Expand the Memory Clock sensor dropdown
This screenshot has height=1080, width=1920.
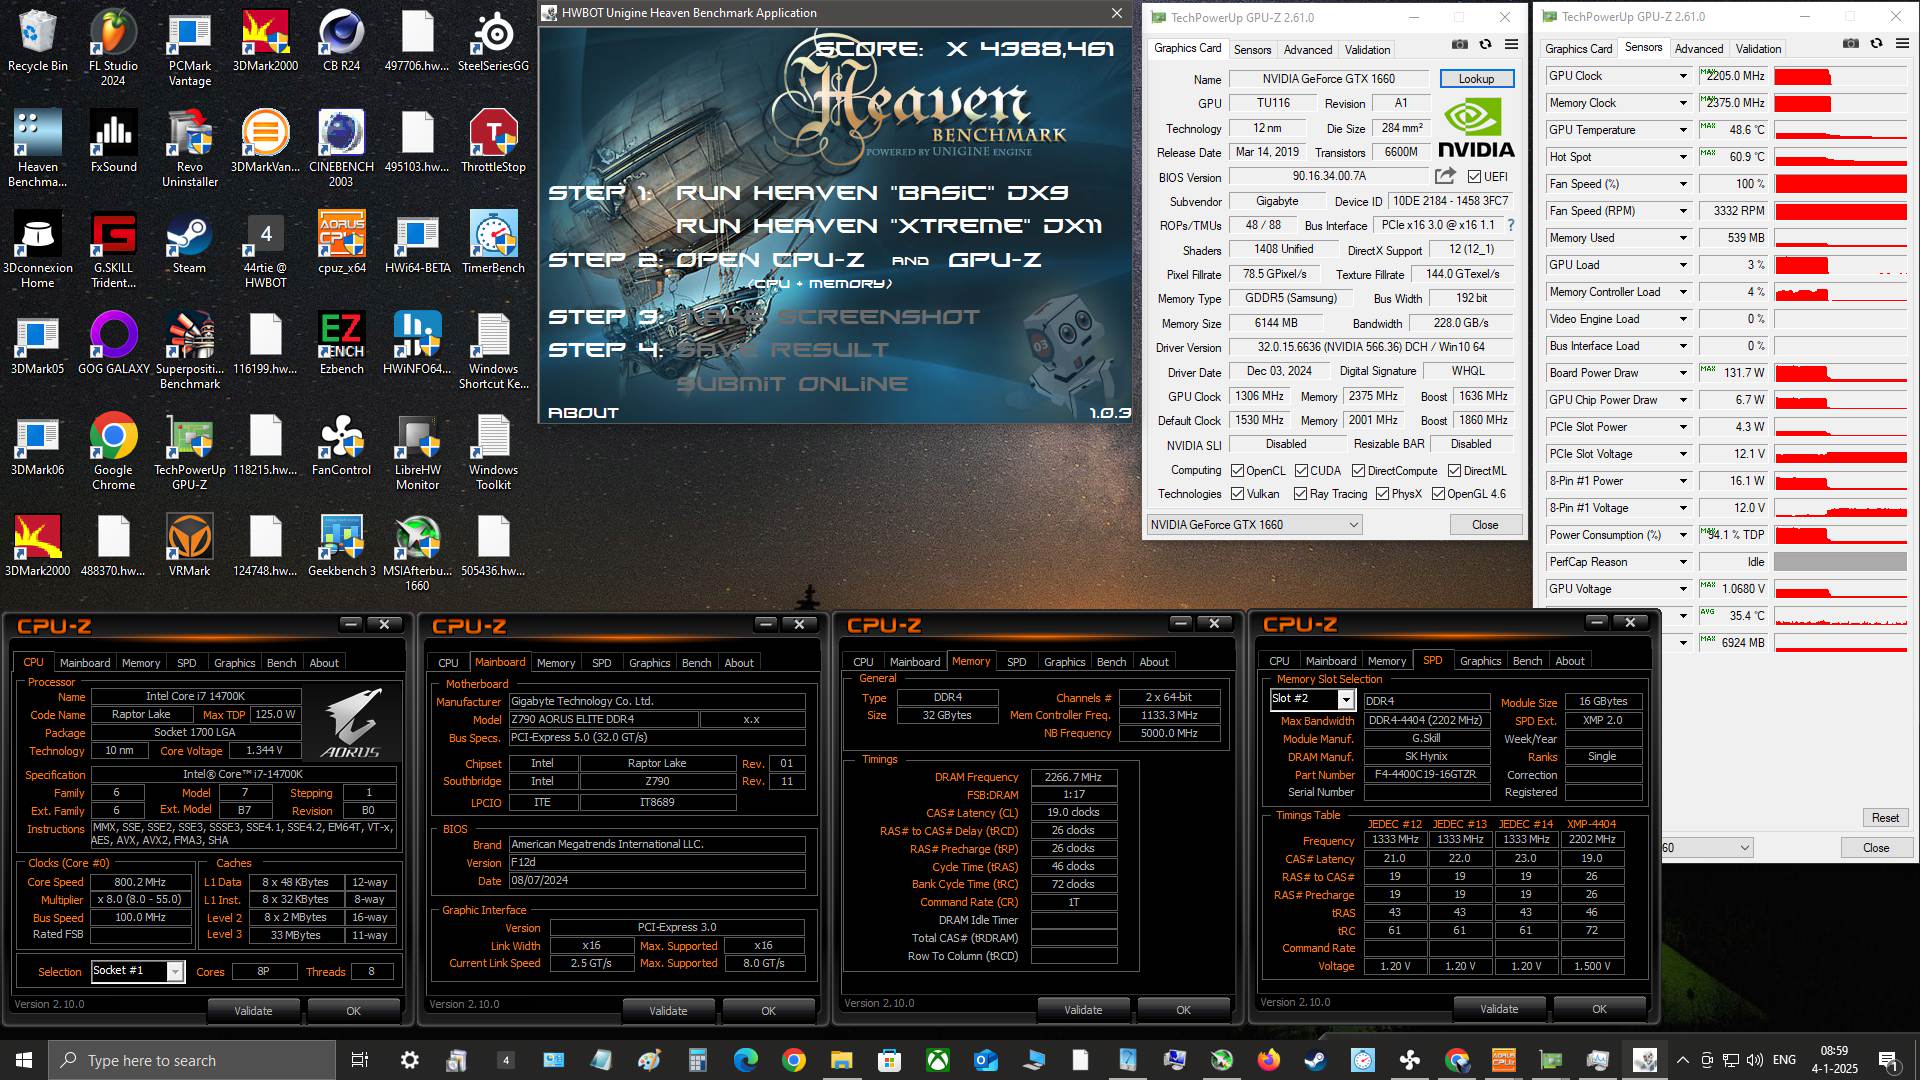point(1683,103)
